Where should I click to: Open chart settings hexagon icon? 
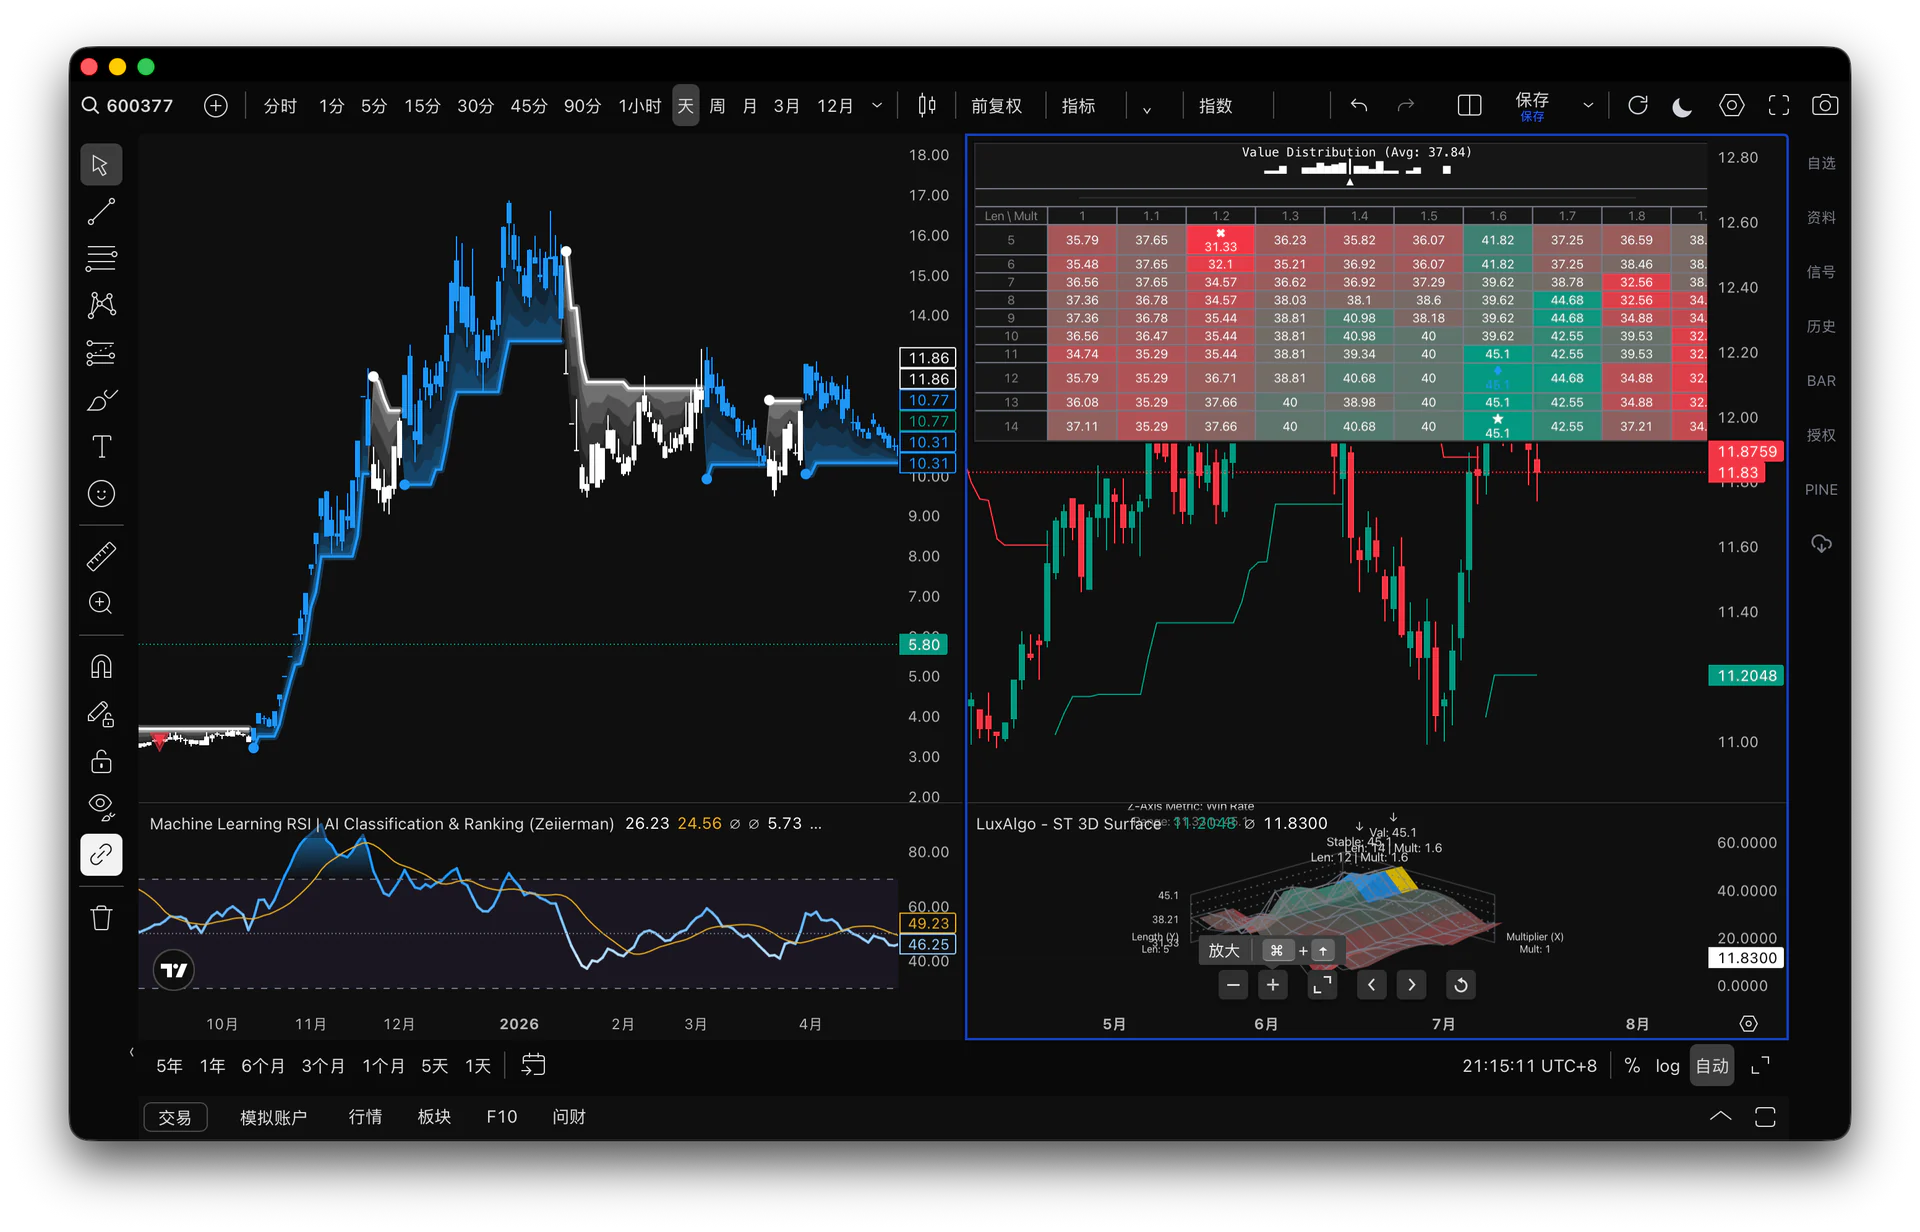pyautogui.click(x=1731, y=106)
